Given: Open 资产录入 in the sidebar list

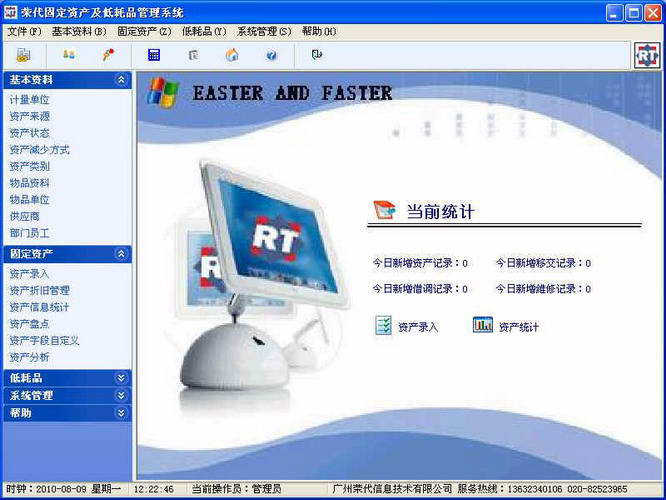Looking at the screenshot, I should pyautogui.click(x=30, y=274).
